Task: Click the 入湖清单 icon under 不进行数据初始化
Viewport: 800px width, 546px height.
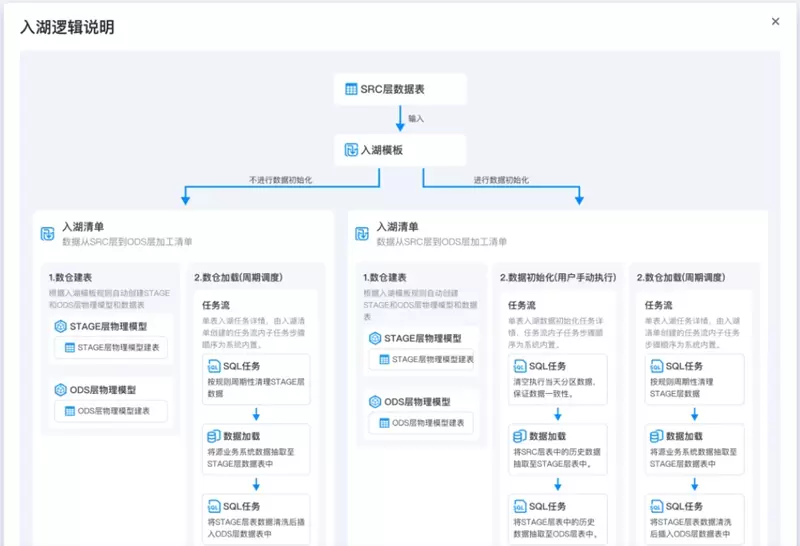Action: tap(47, 233)
